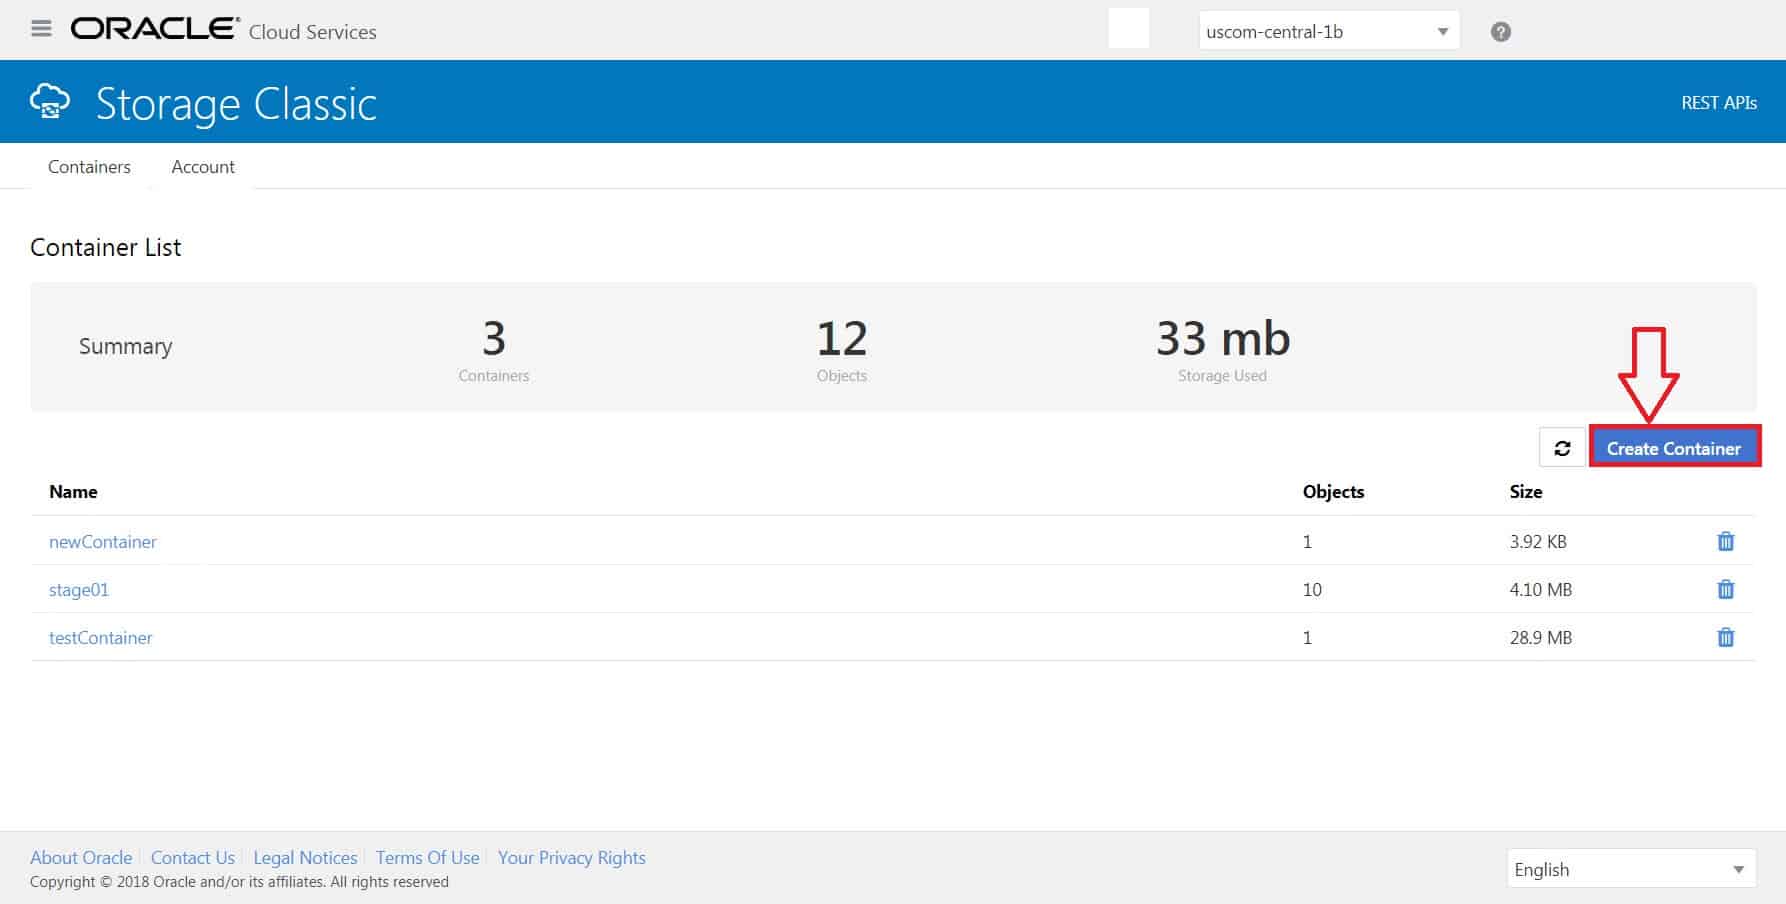Click the 3 Containers summary figure
The height and width of the screenshot is (904, 1786).
tap(494, 338)
